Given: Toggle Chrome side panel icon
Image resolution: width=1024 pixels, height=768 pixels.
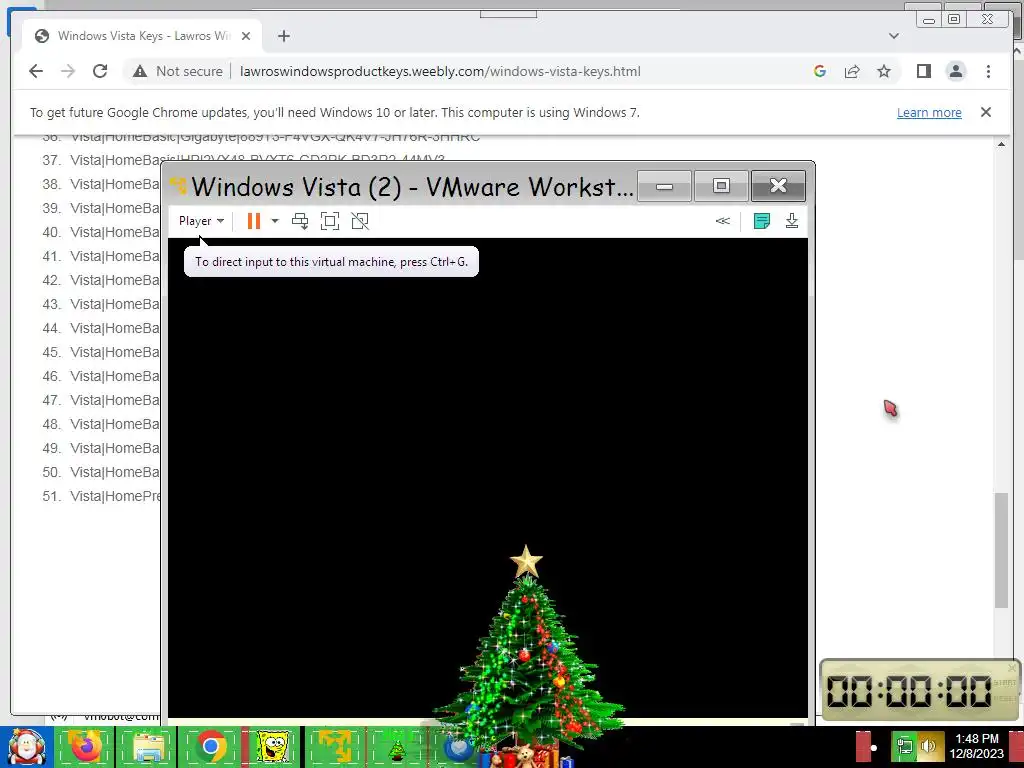Looking at the screenshot, I should pyautogui.click(x=923, y=71).
